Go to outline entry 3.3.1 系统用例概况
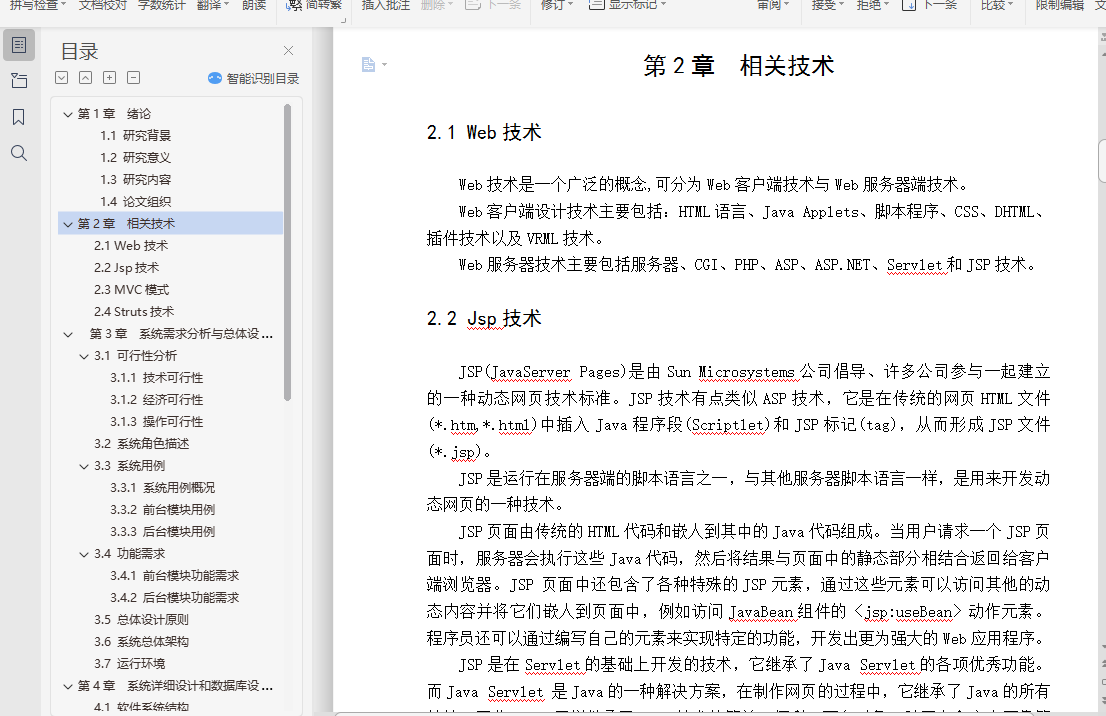Image resolution: width=1106 pixels, height=716 pixels. click(162, 487)
